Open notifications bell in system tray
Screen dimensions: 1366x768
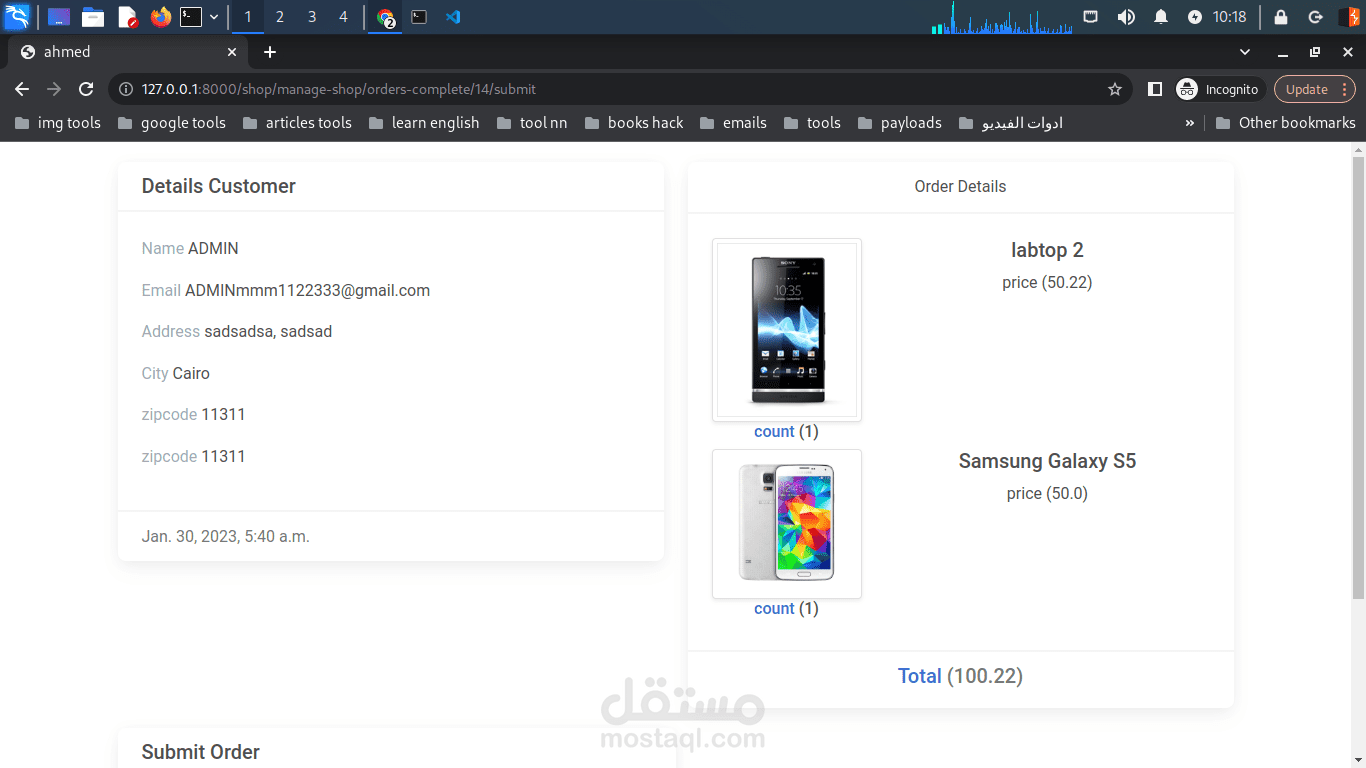tap(1161, 17)
